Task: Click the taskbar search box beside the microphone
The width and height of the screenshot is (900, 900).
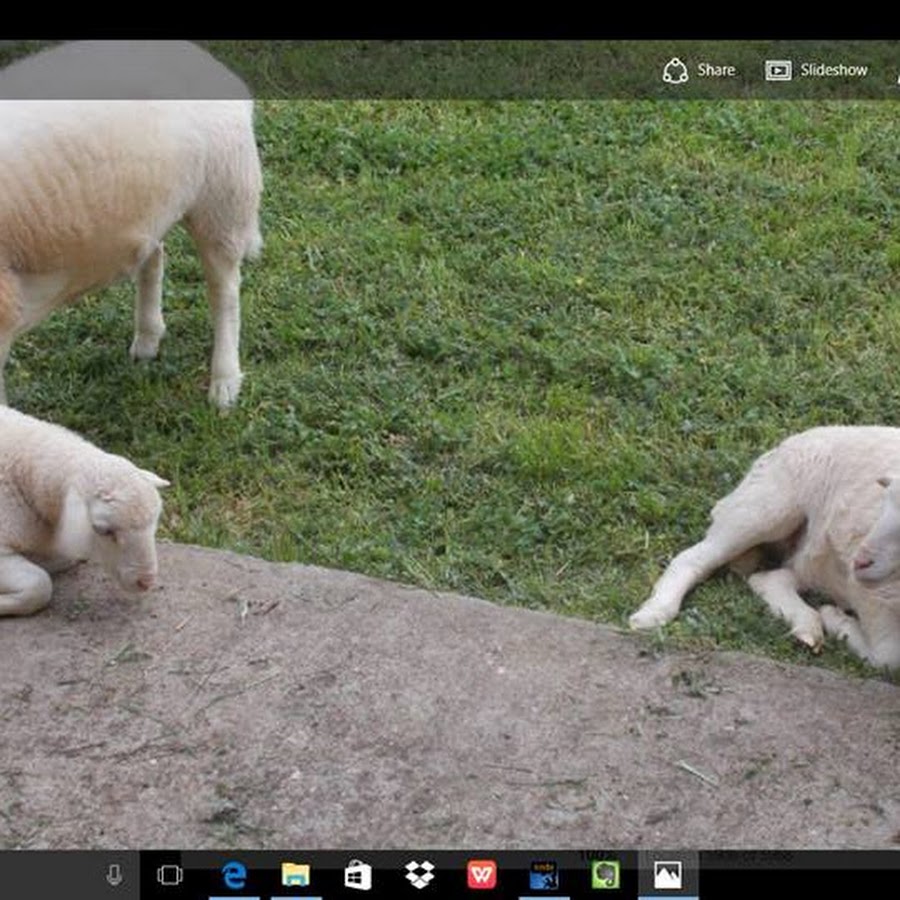Action: [x=50, y=875]
